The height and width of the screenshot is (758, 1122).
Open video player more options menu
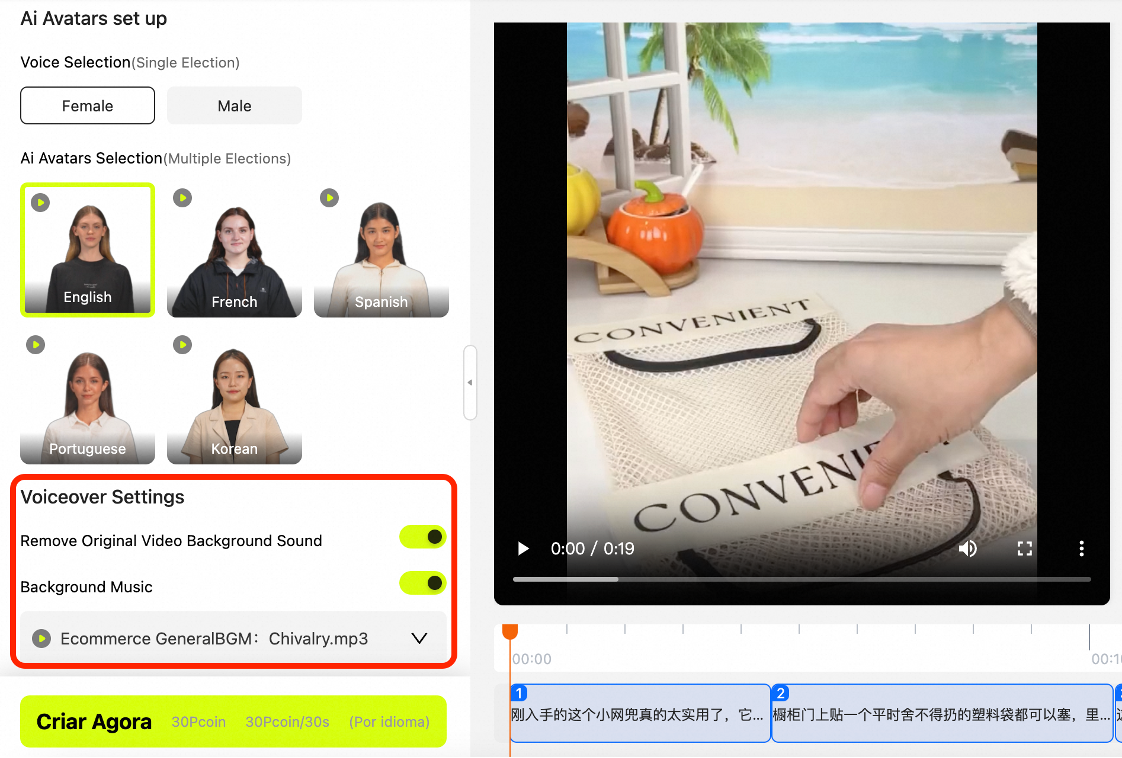click(x=1081, y=548)
